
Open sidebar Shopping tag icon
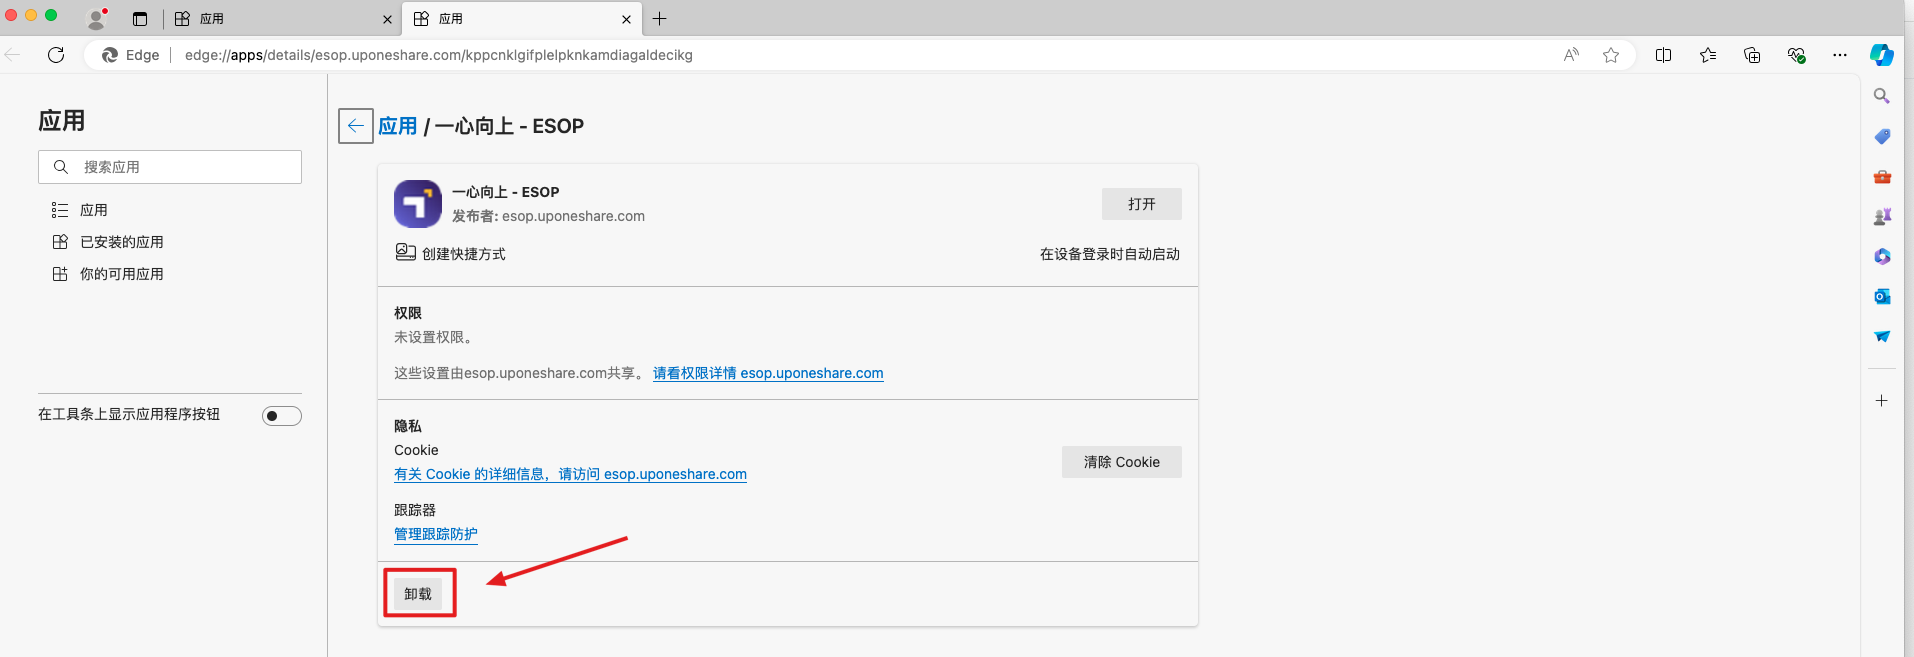1882,136
